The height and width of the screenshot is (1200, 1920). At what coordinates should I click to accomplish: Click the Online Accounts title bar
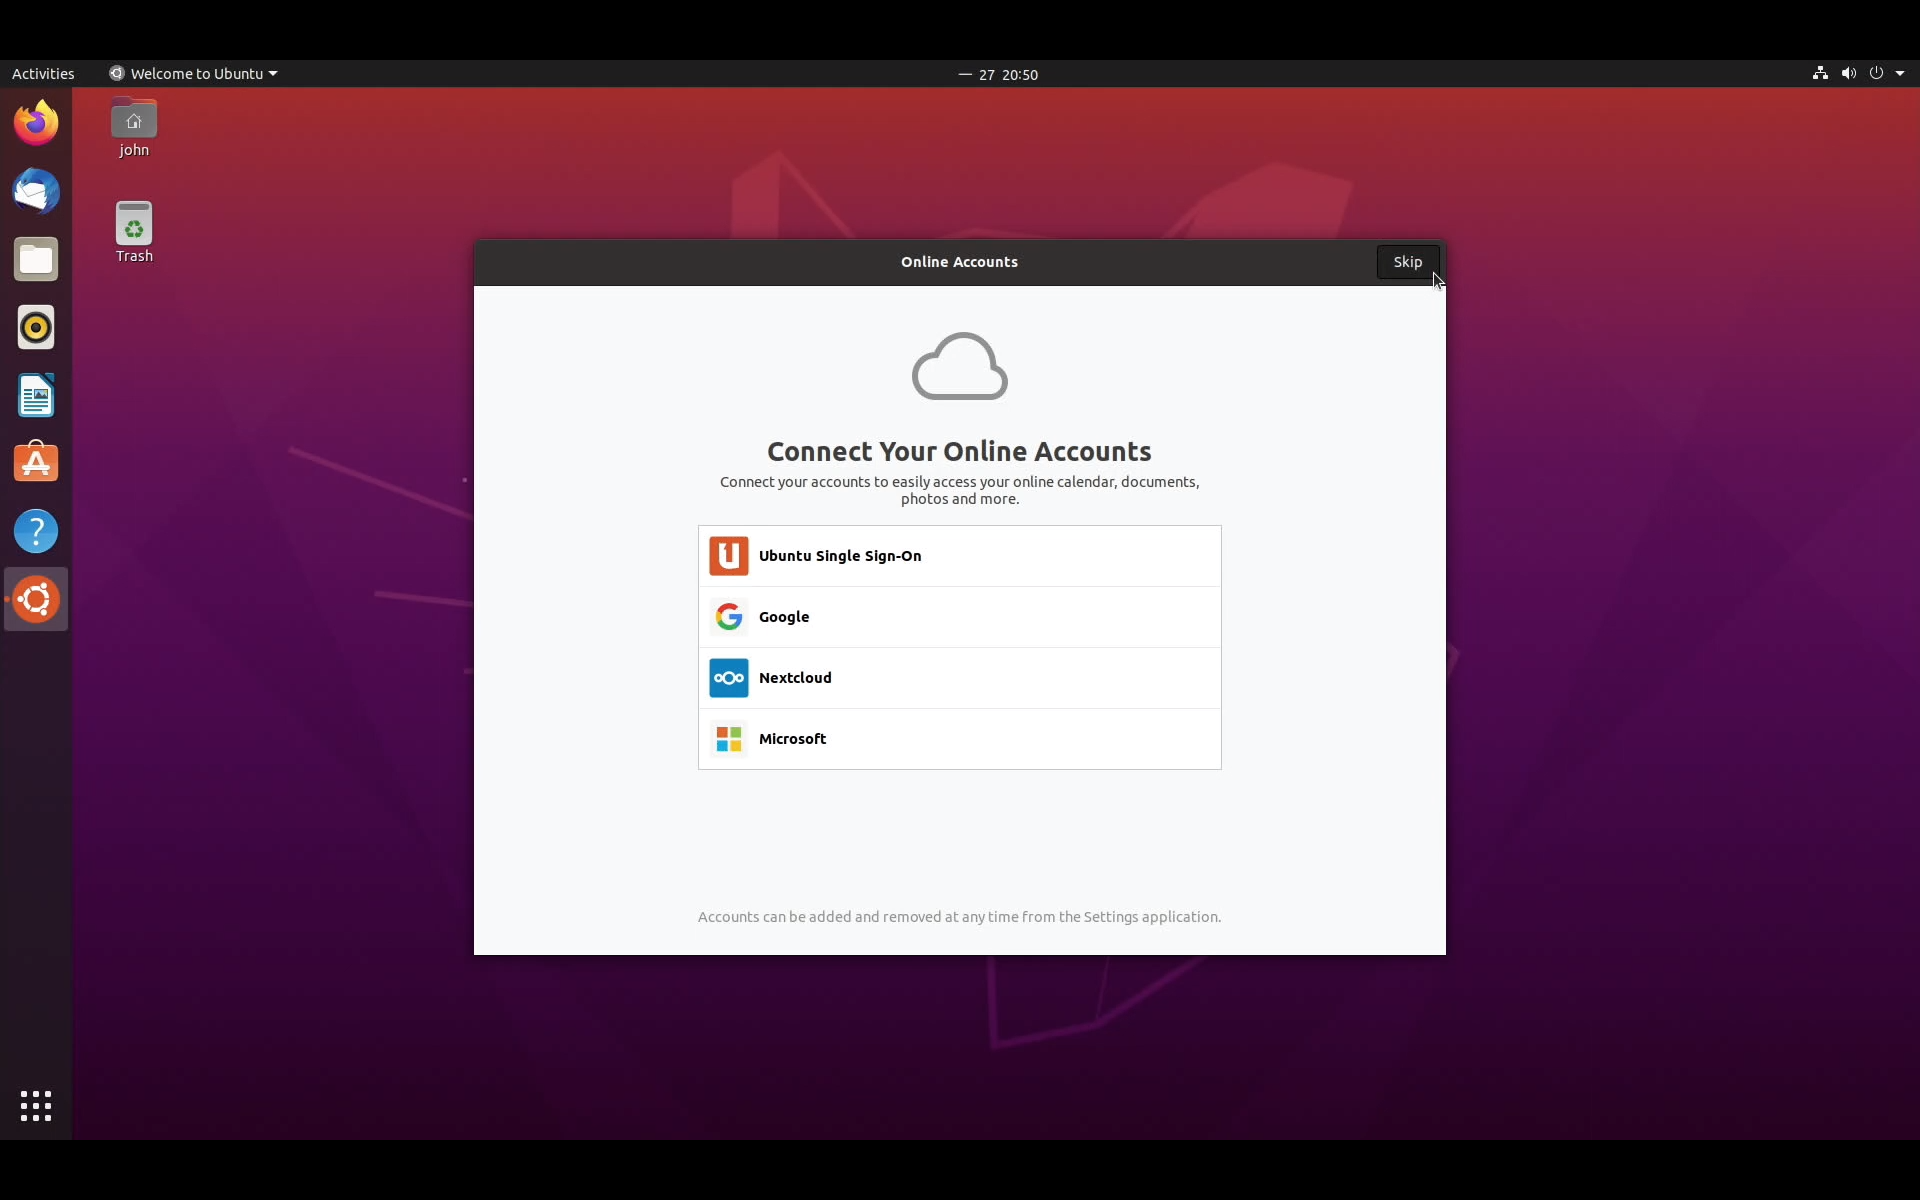coord(959,262)
